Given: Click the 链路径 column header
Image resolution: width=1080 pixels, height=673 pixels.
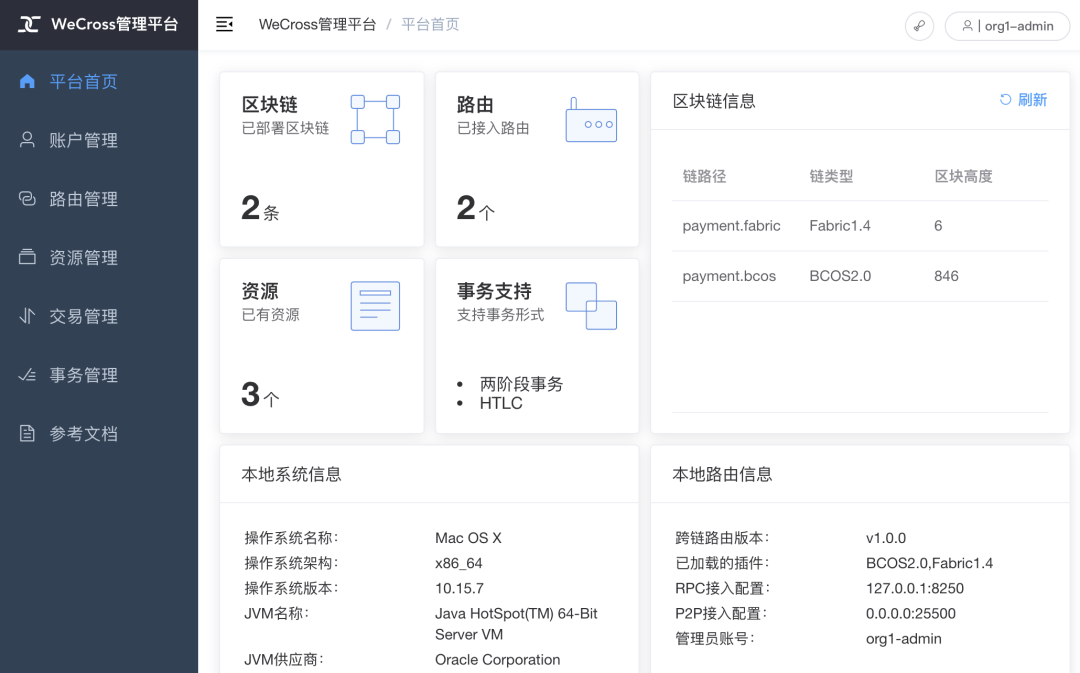Looking at the screenshot, I should [704, 176].
